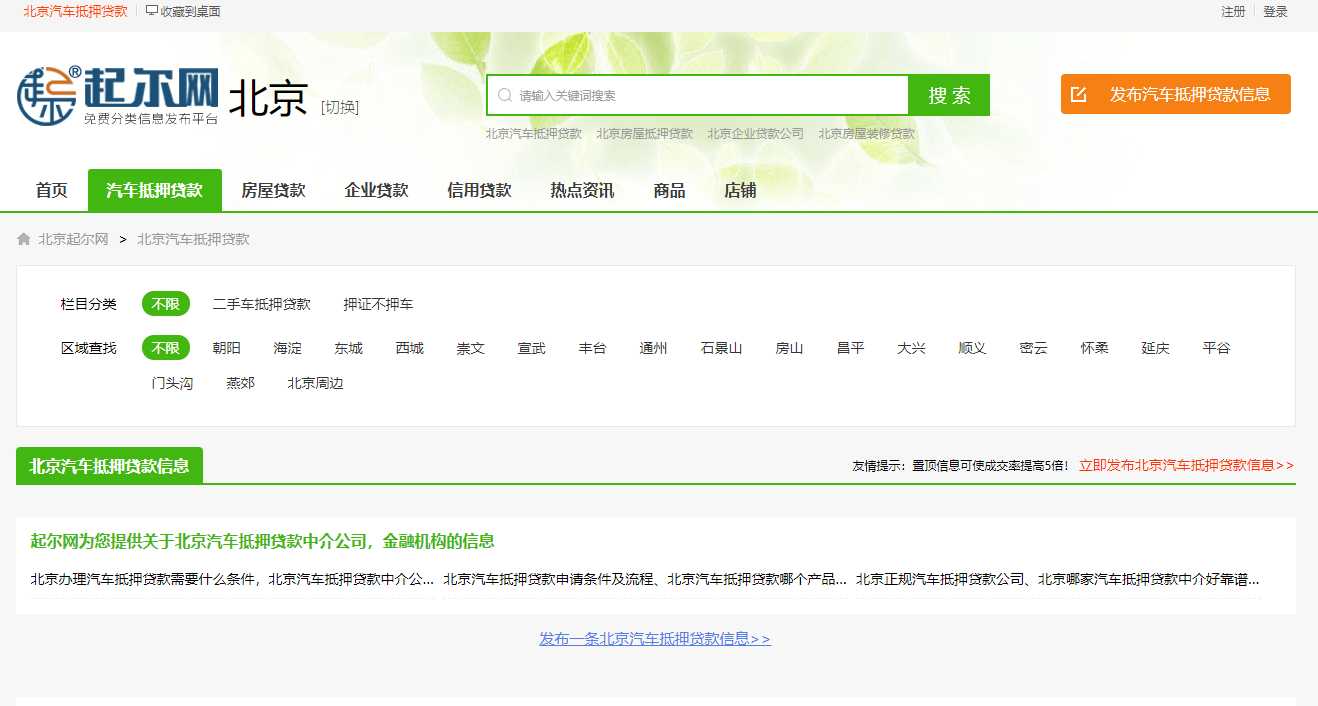The width and height of the screenshot is (1318, 706).
Task: Filter by 海淀 district
Action: (x=288, y=348)
